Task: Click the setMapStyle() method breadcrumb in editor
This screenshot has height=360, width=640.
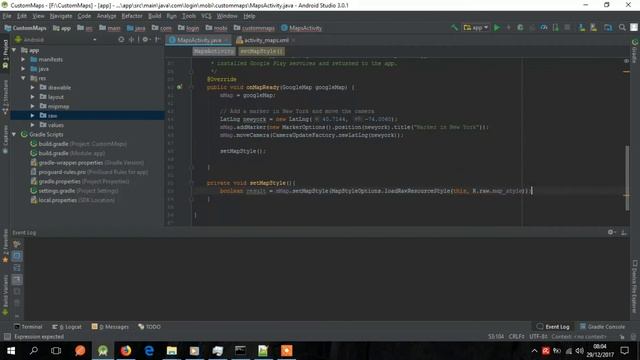Action: pyautogui.click(x=261, y=51)
